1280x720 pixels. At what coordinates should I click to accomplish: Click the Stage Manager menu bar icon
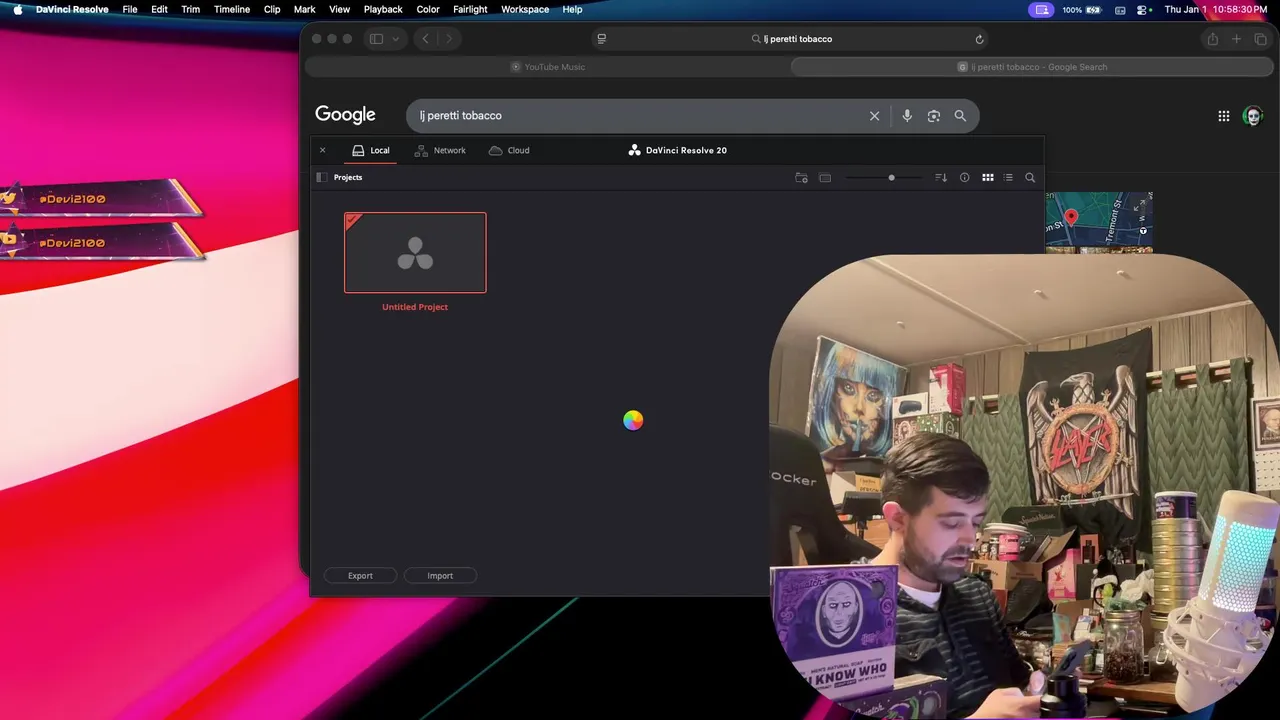(x=1120, y=9)
